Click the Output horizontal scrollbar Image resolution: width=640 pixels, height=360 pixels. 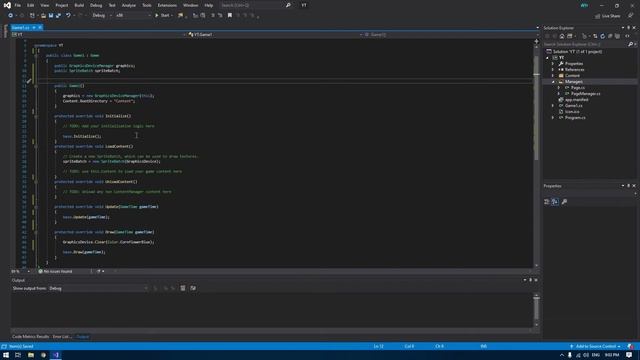pyautogui.click(x=272, y=330)
